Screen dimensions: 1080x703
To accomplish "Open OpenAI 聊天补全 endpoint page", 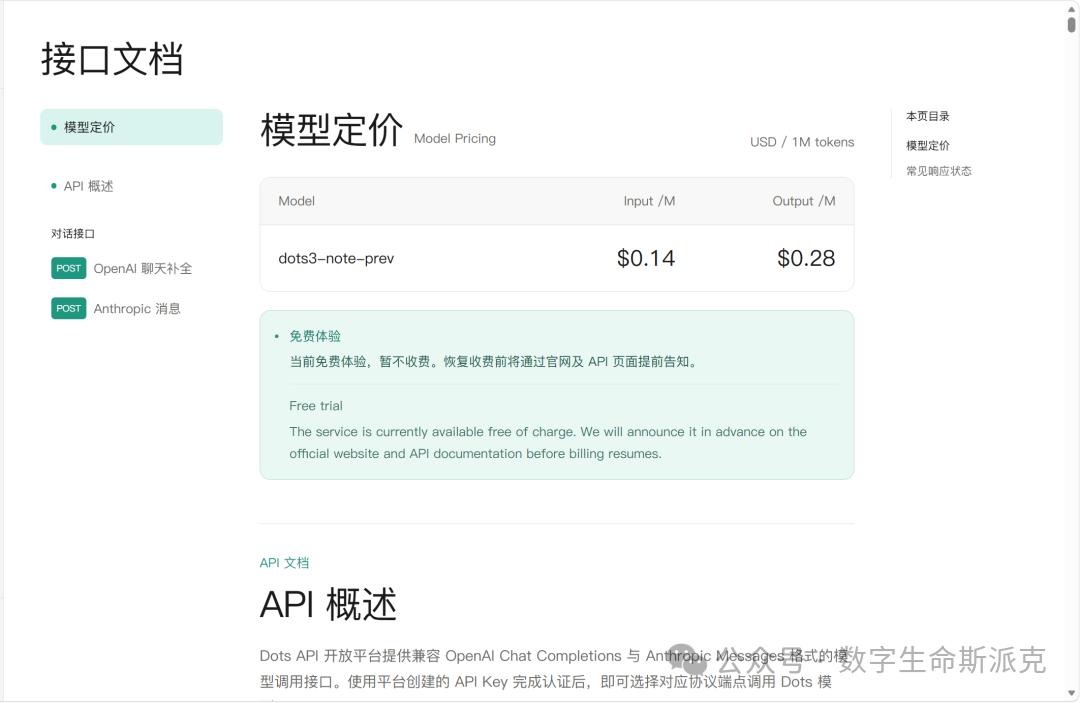I will pyautogui.click(x=143, y=269).
